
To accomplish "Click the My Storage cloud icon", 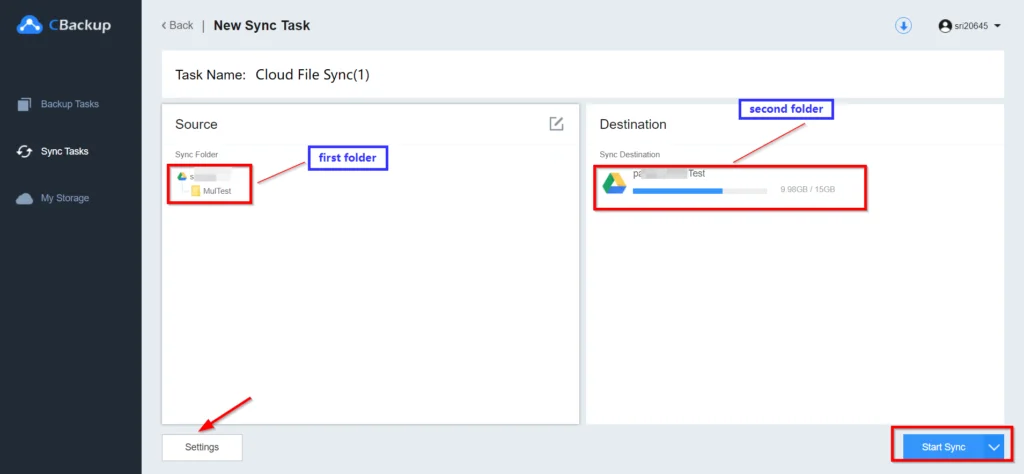I will coord(24,198).
